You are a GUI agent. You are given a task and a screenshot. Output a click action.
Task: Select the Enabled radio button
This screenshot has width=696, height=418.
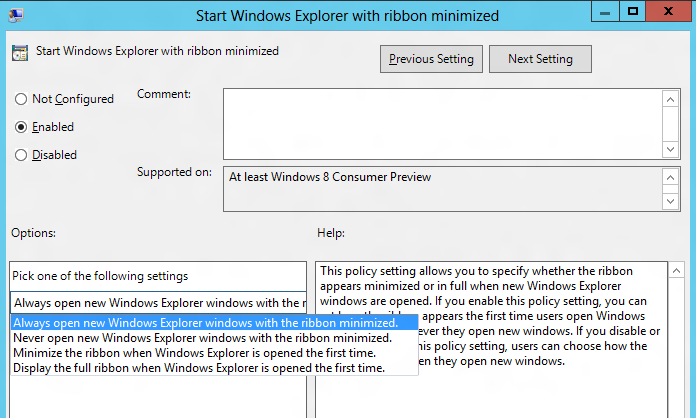(21, 127)
